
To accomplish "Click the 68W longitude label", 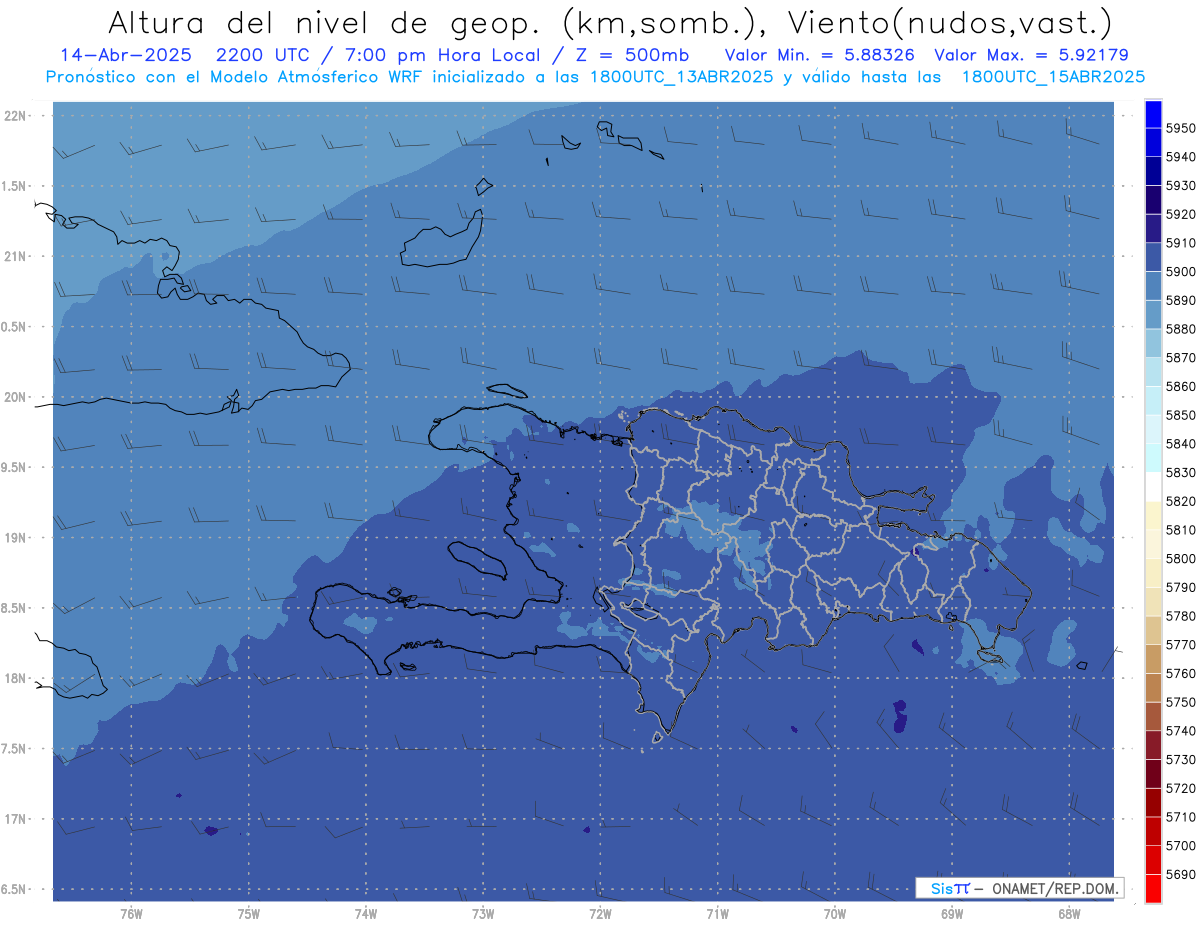I will 1069,914.
